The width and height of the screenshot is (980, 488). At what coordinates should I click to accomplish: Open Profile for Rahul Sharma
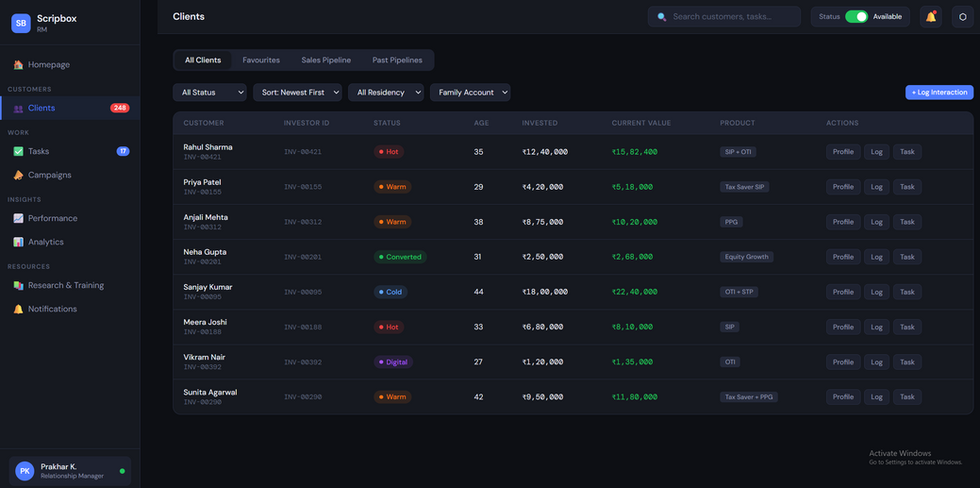(x=843, y=152)
